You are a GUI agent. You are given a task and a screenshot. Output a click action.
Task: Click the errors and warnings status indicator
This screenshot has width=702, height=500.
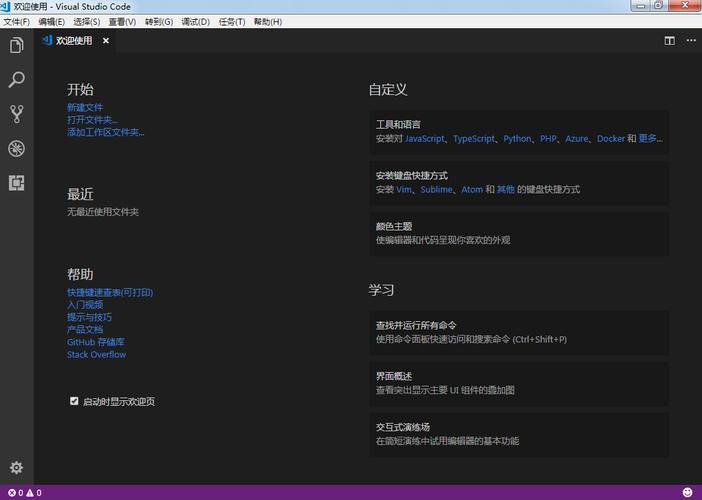click(25, 493)
